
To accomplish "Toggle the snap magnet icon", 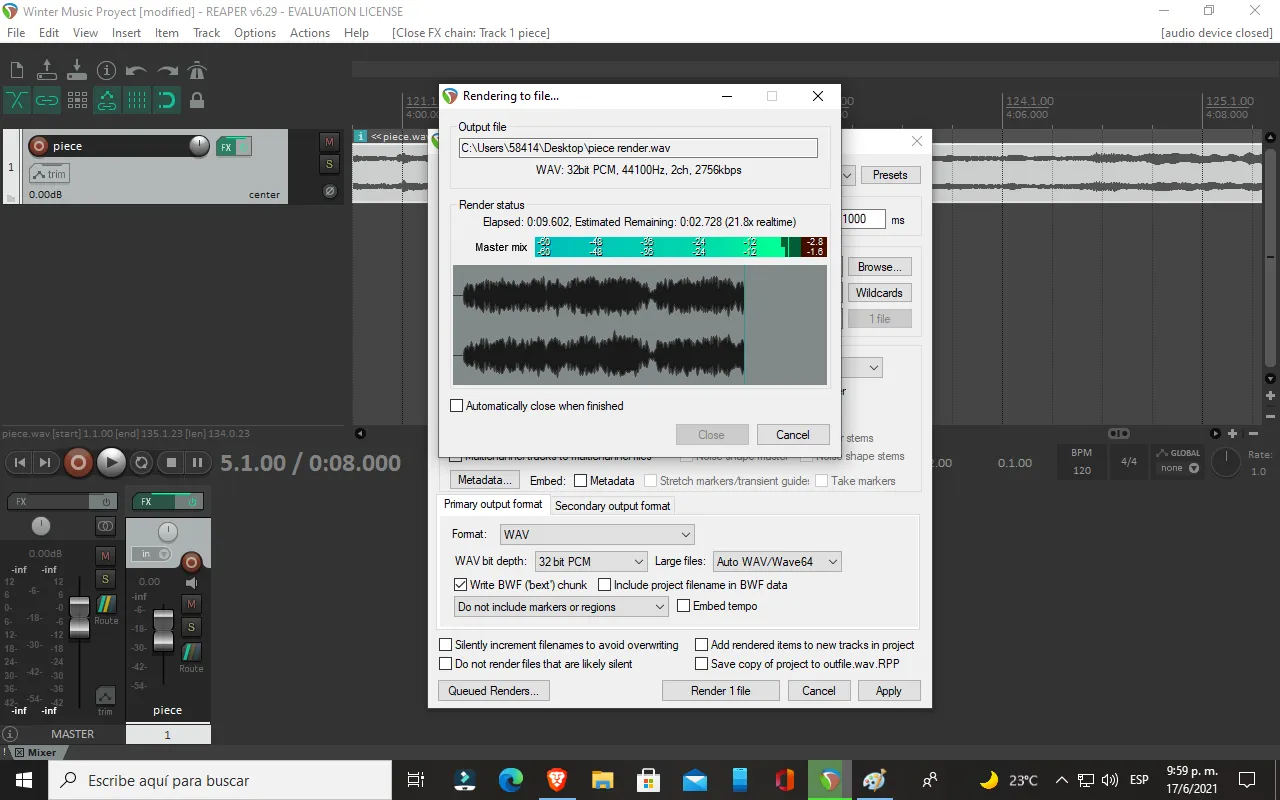I will [x=167, y=100].
